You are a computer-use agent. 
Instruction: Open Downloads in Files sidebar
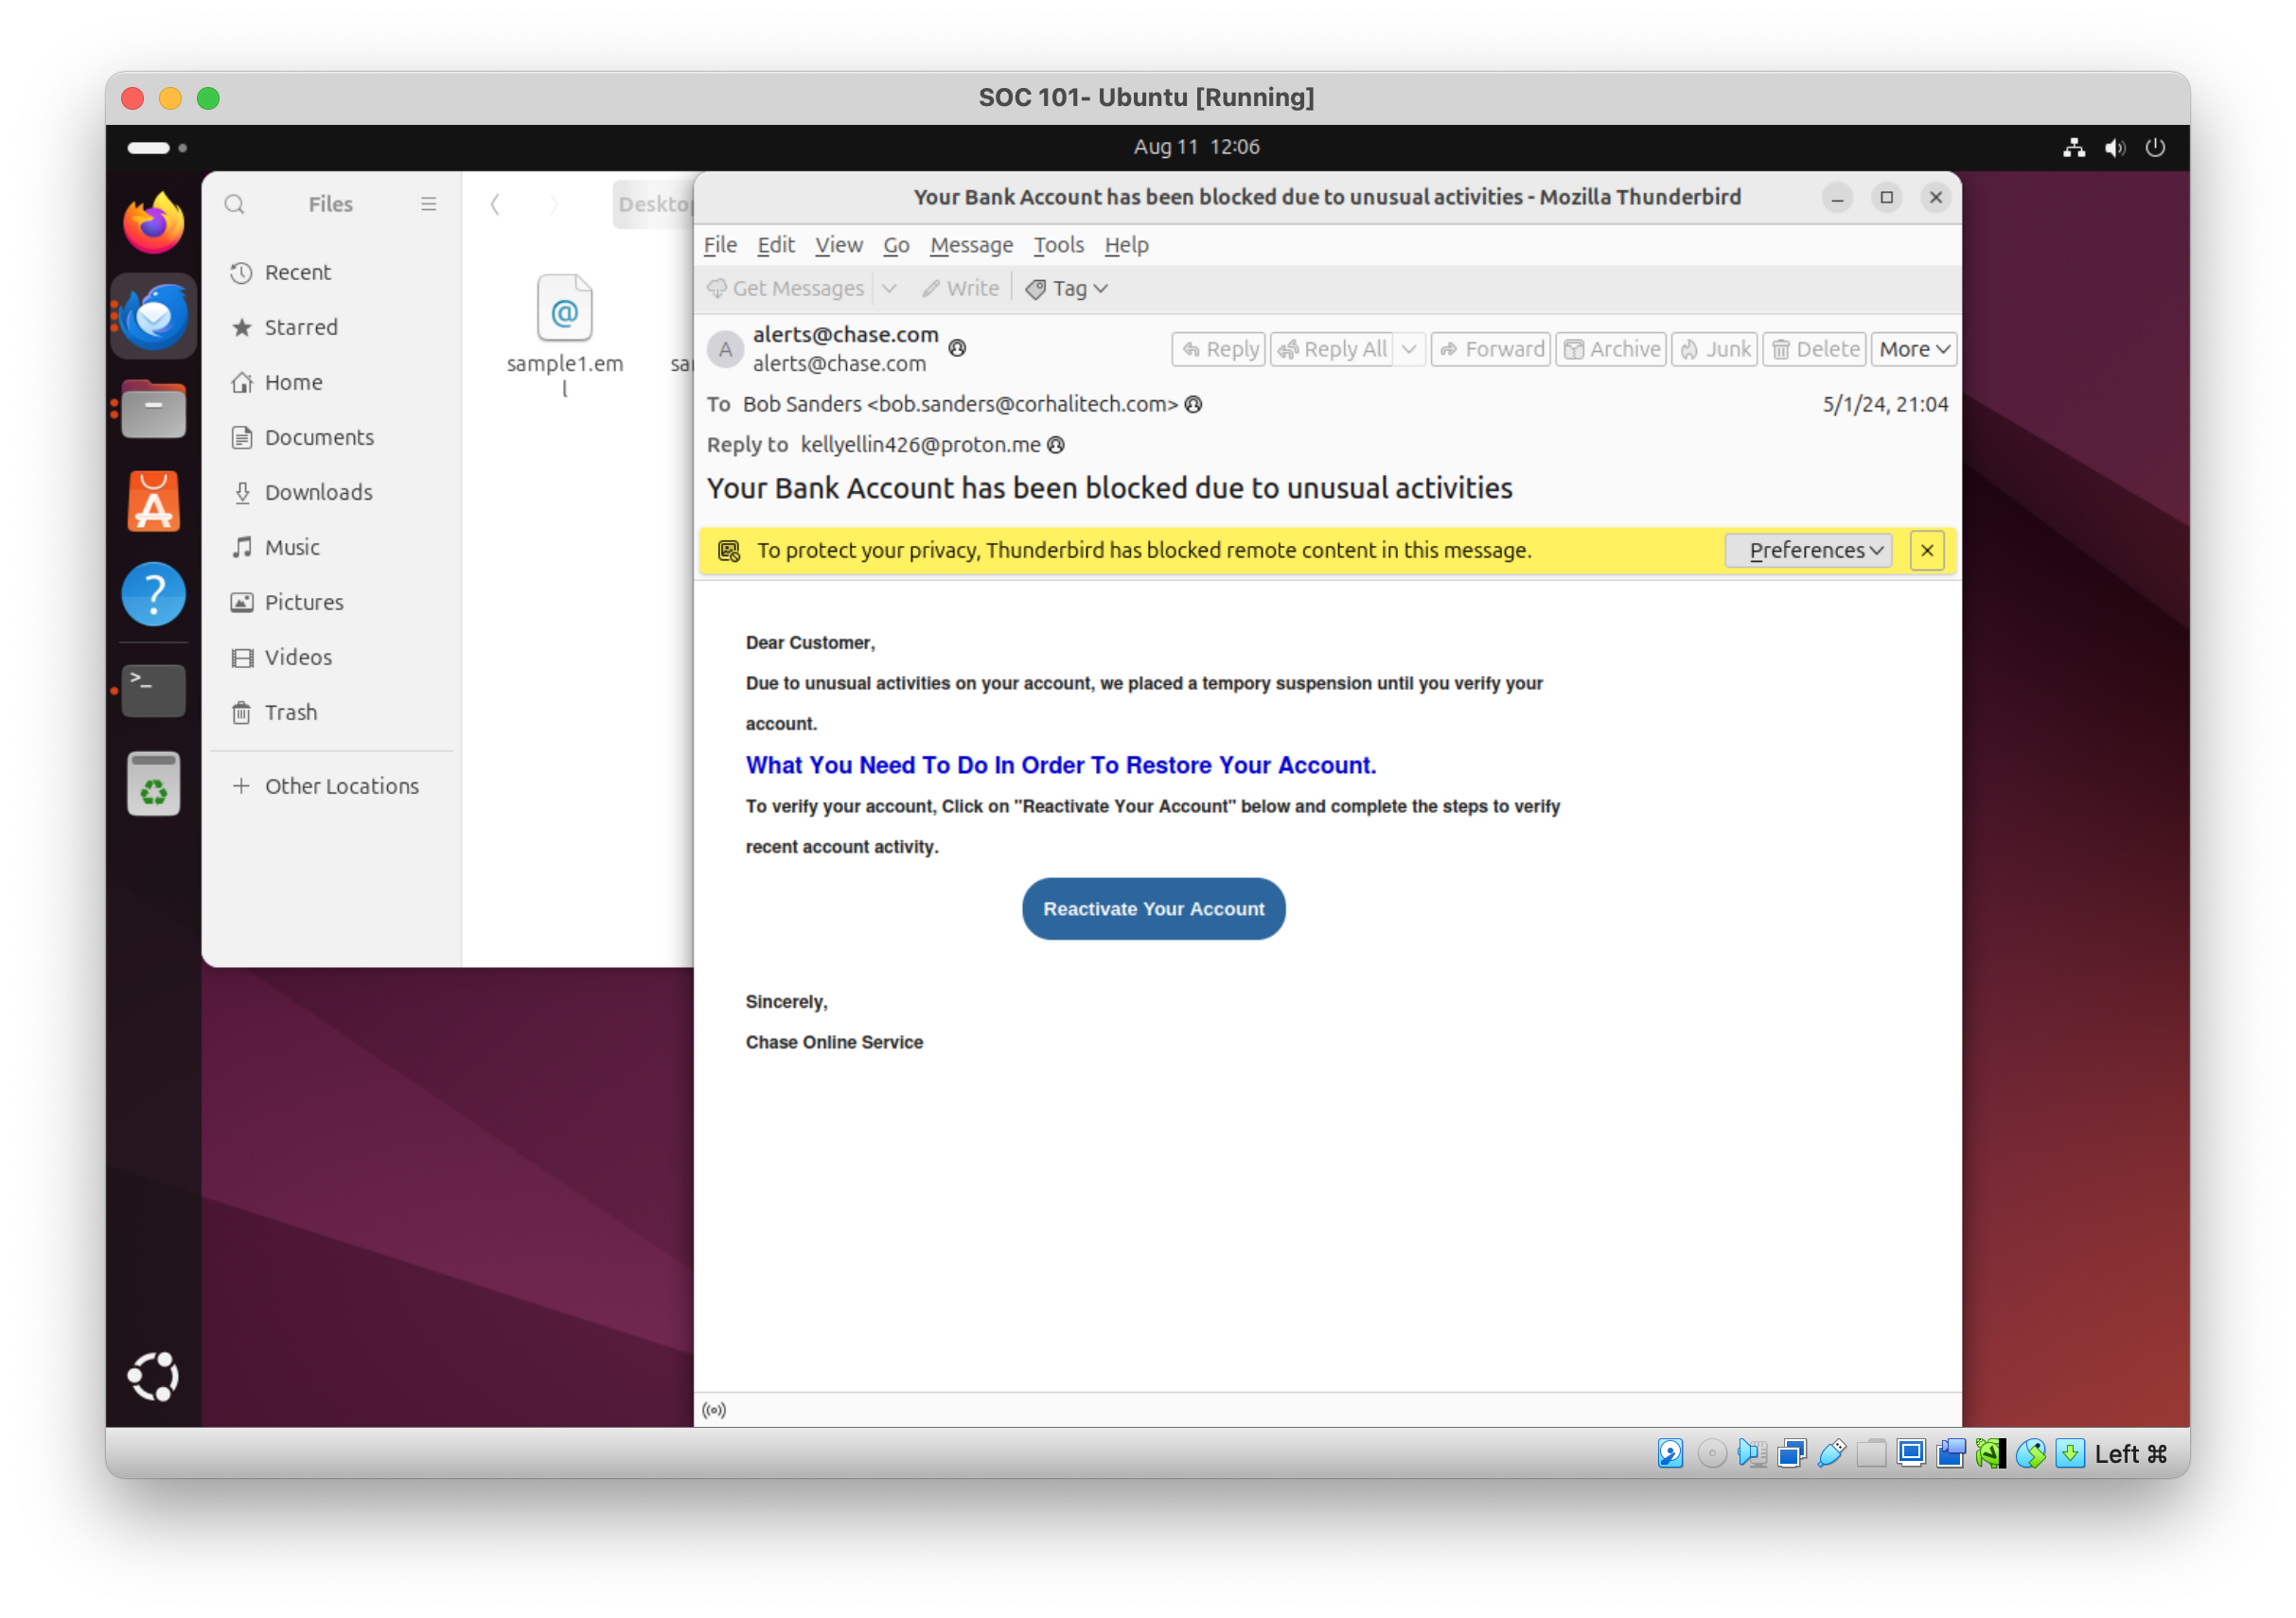click(x=332, y=492)
